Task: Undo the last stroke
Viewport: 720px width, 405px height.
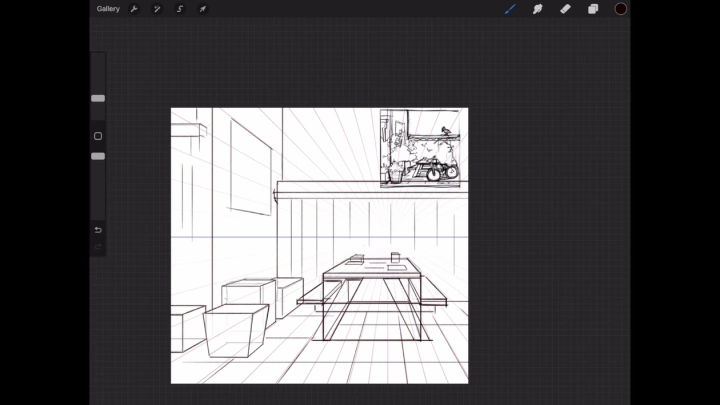Action: 98,230
